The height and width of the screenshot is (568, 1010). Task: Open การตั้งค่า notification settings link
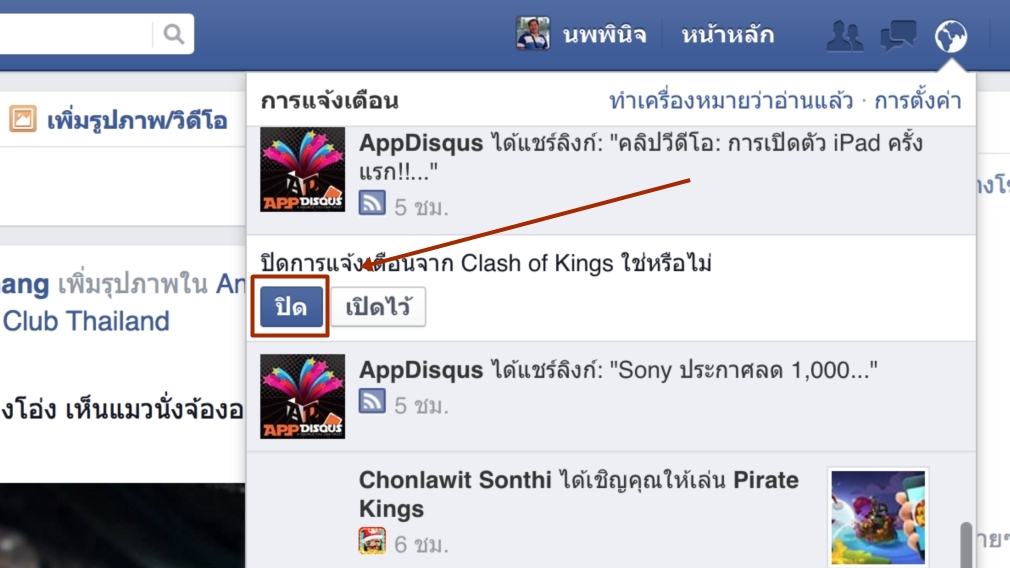pos(918,100)
